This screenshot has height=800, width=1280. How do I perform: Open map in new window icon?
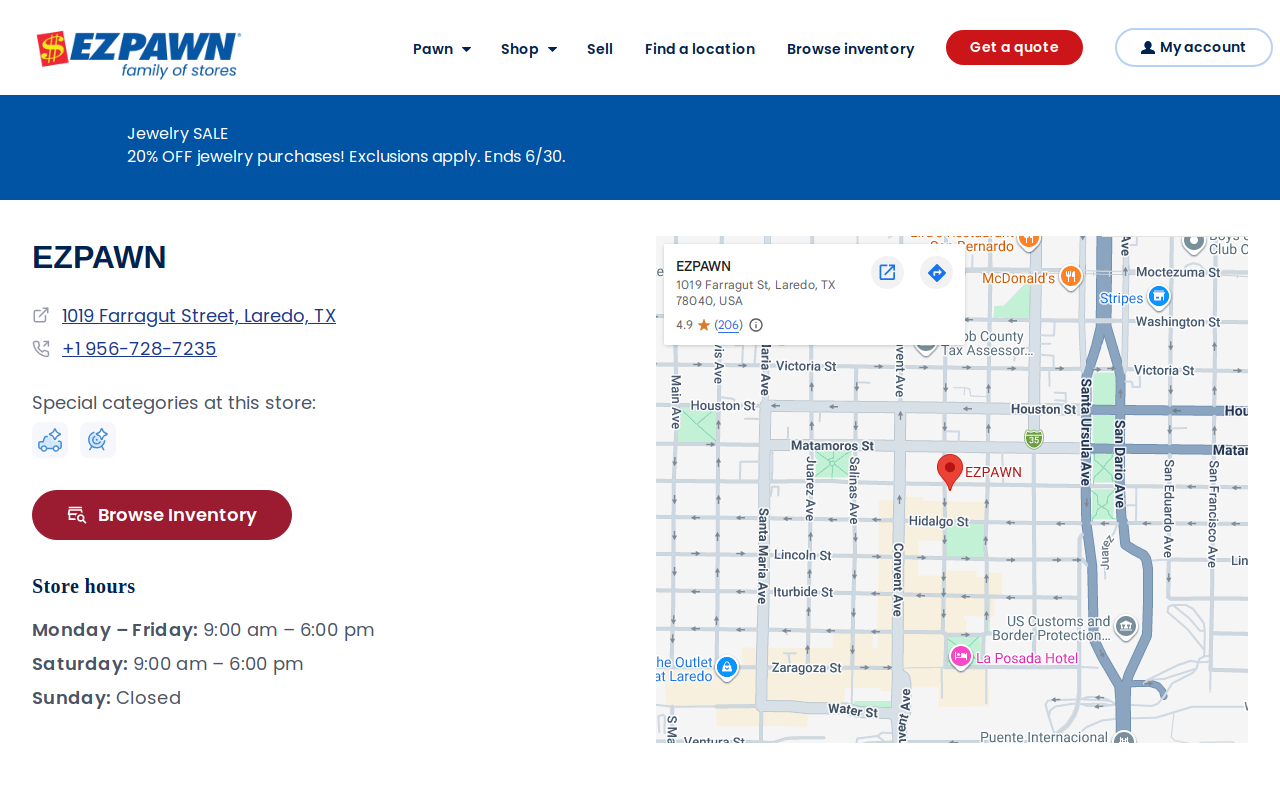point(887,272)
